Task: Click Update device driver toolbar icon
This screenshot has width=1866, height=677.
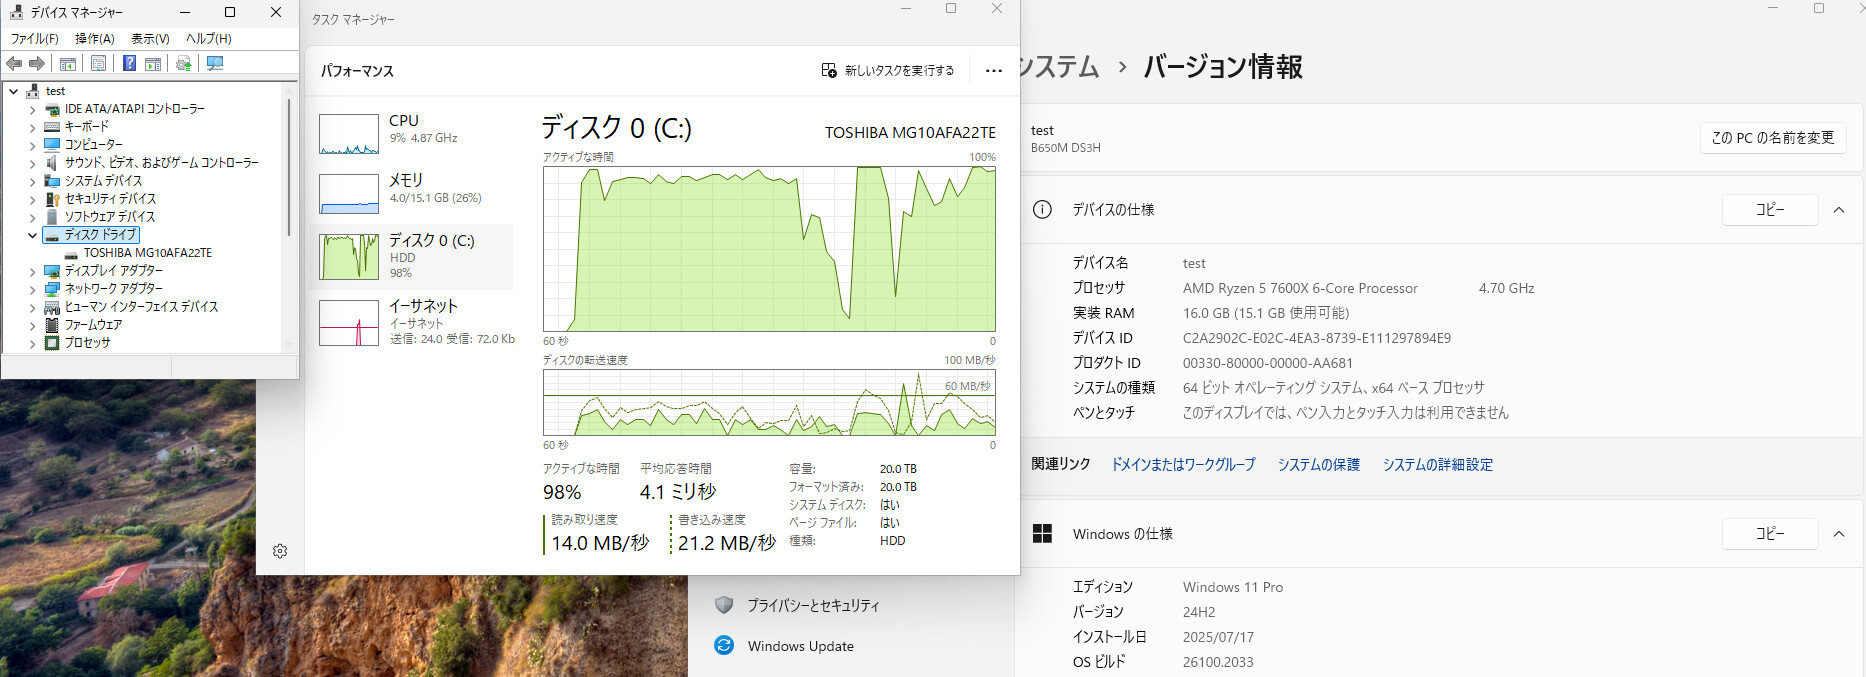Action: (x=184, y=64)
